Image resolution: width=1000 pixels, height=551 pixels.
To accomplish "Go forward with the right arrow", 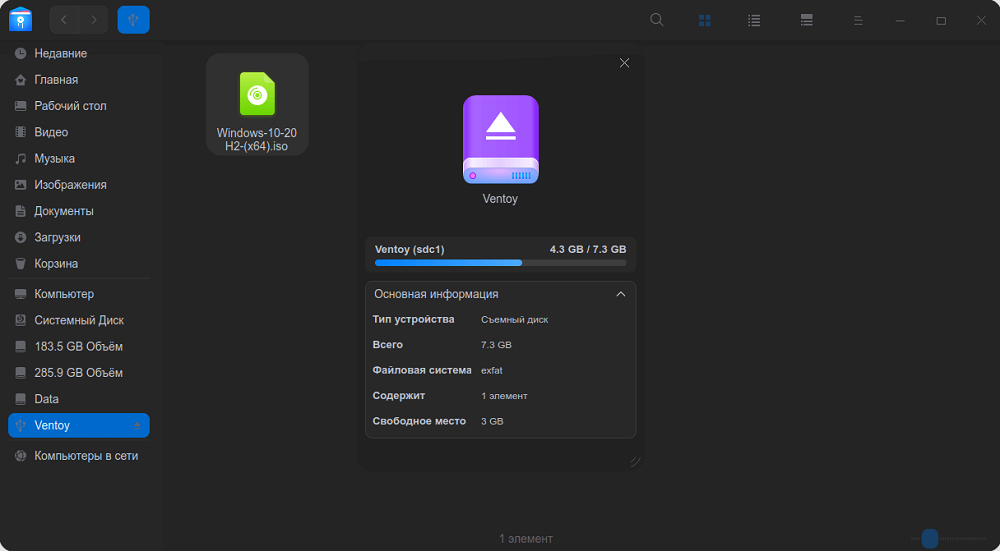I will click(x=94, y=19).
